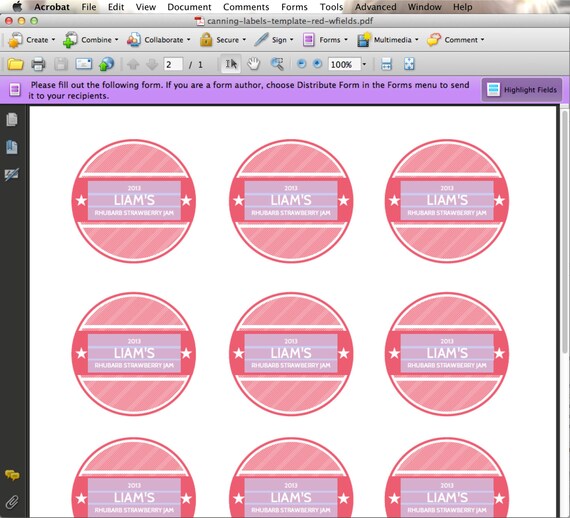Click the Multimedia icon
The width and height of the screenshot is (570, 518).
click(x=364, y=40)
